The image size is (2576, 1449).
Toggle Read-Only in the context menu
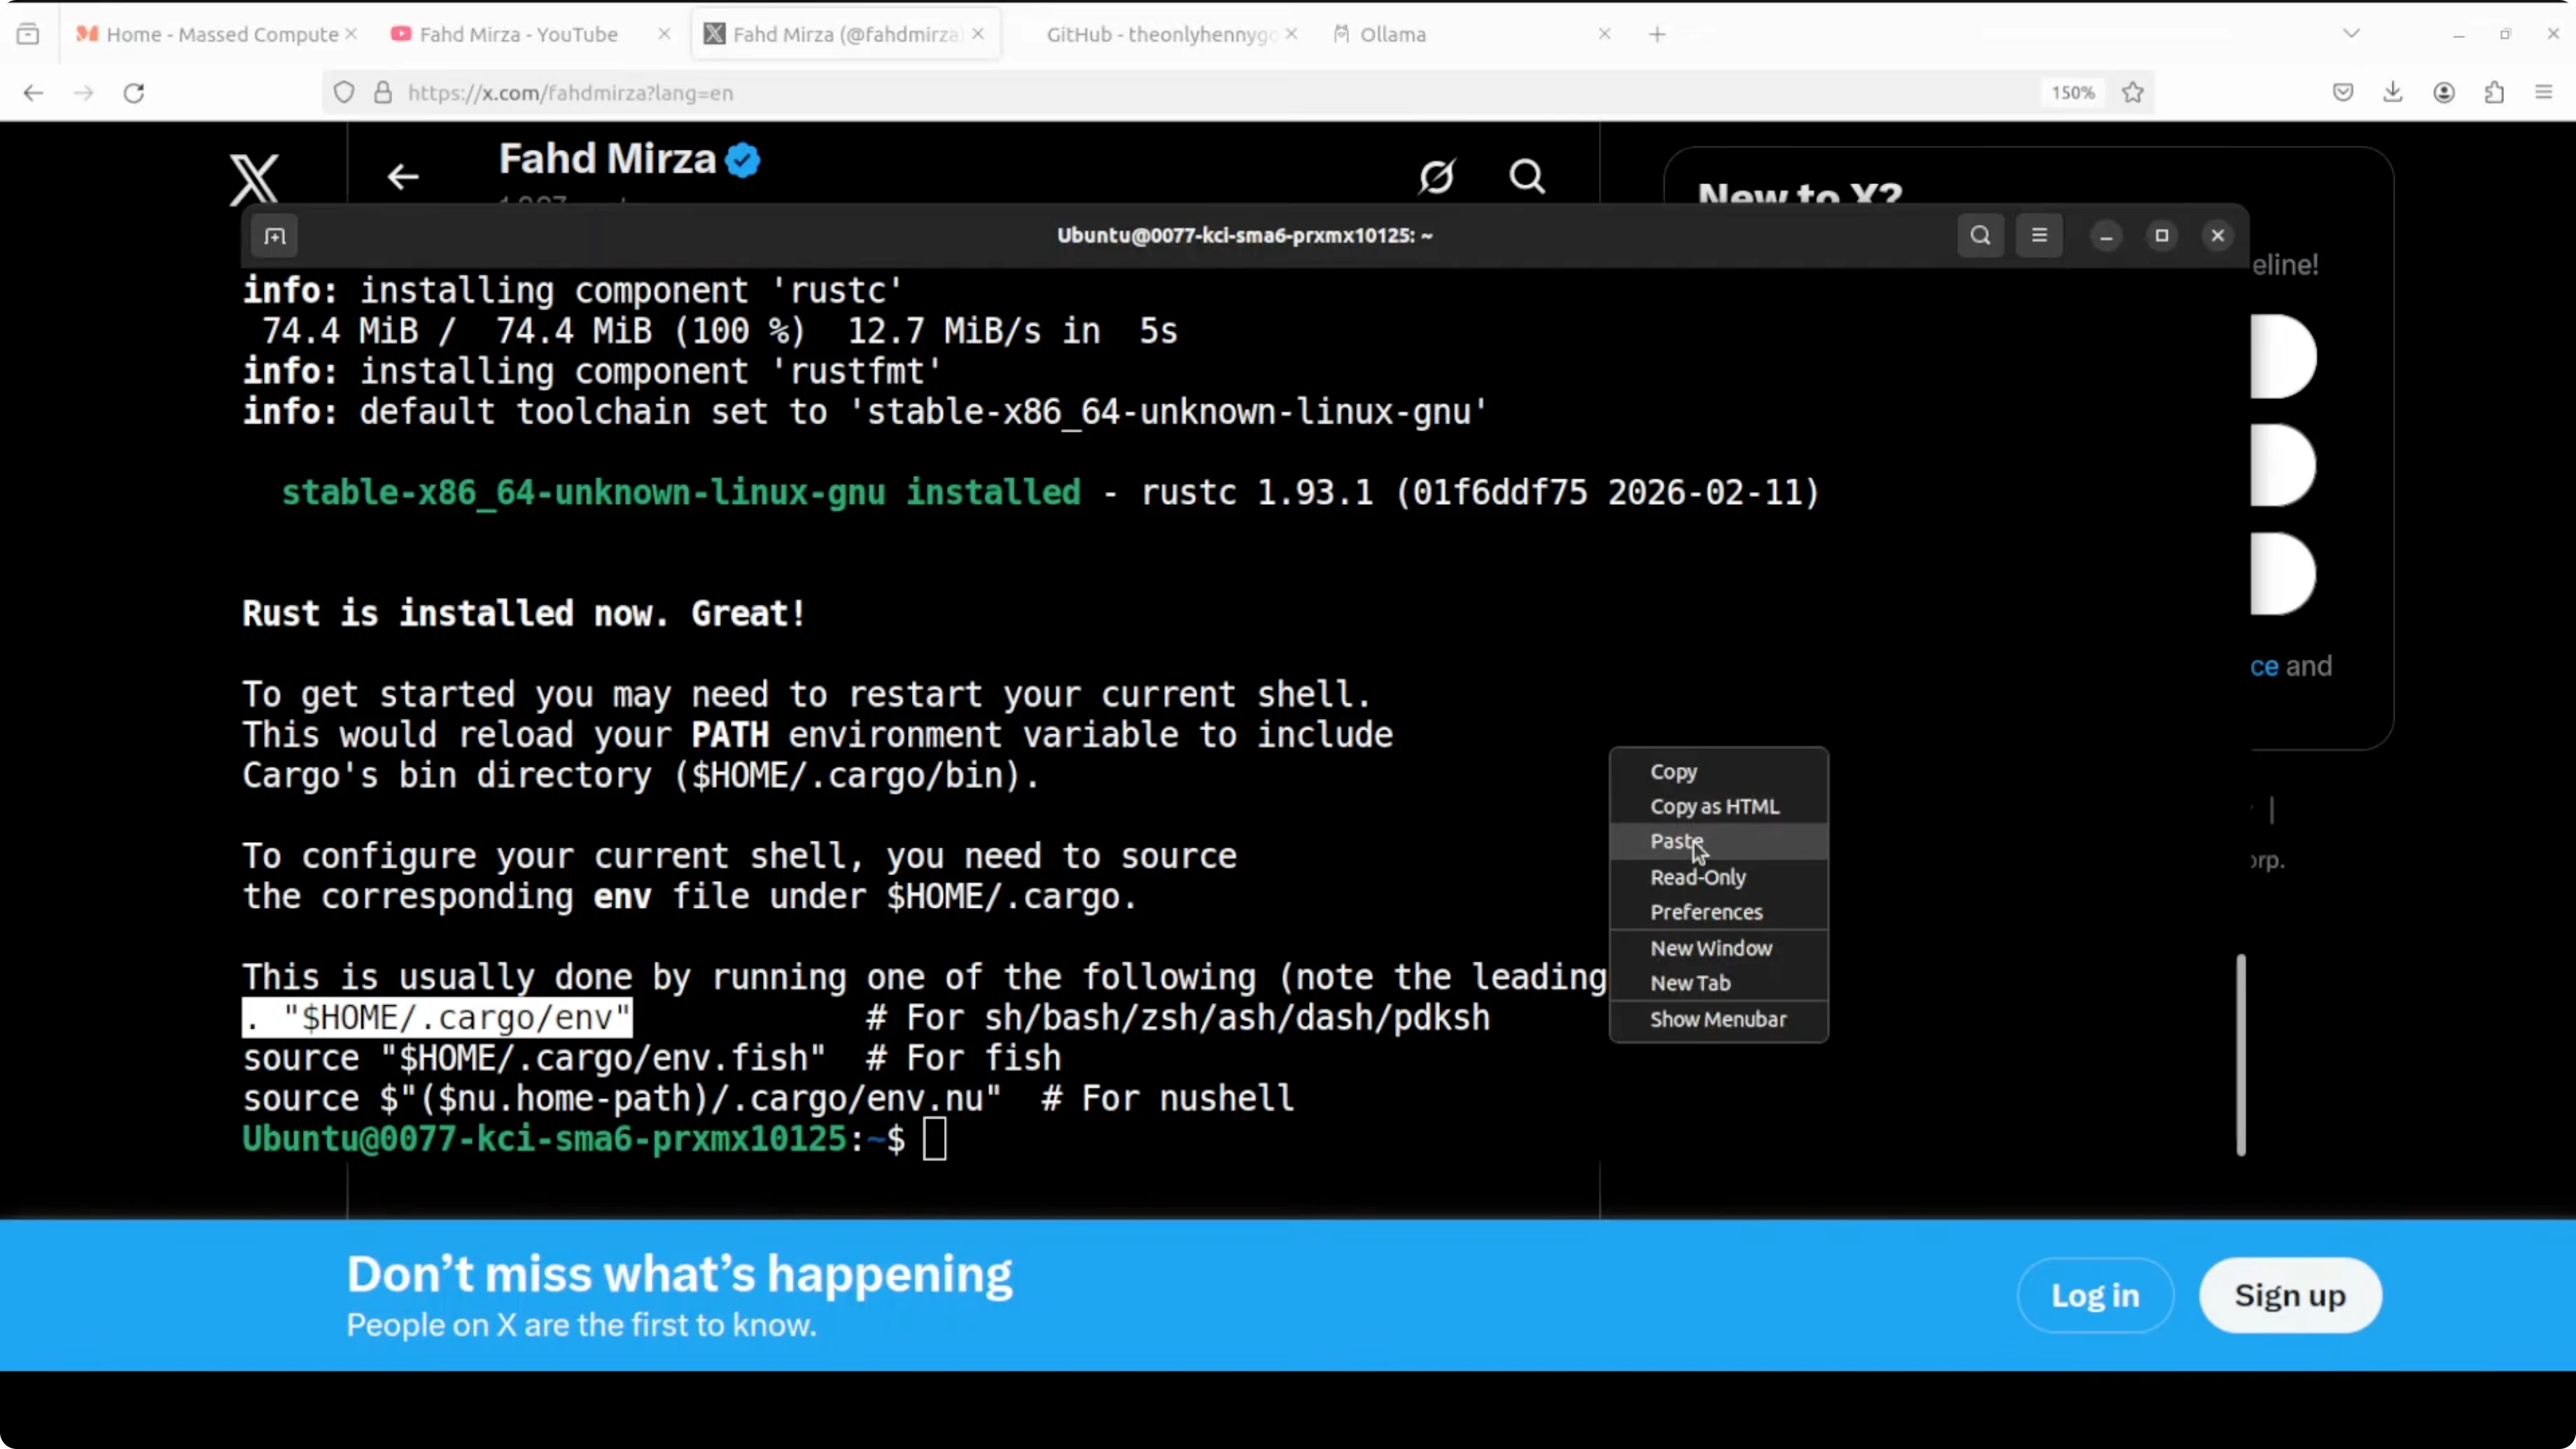[x=1698, y=877]
